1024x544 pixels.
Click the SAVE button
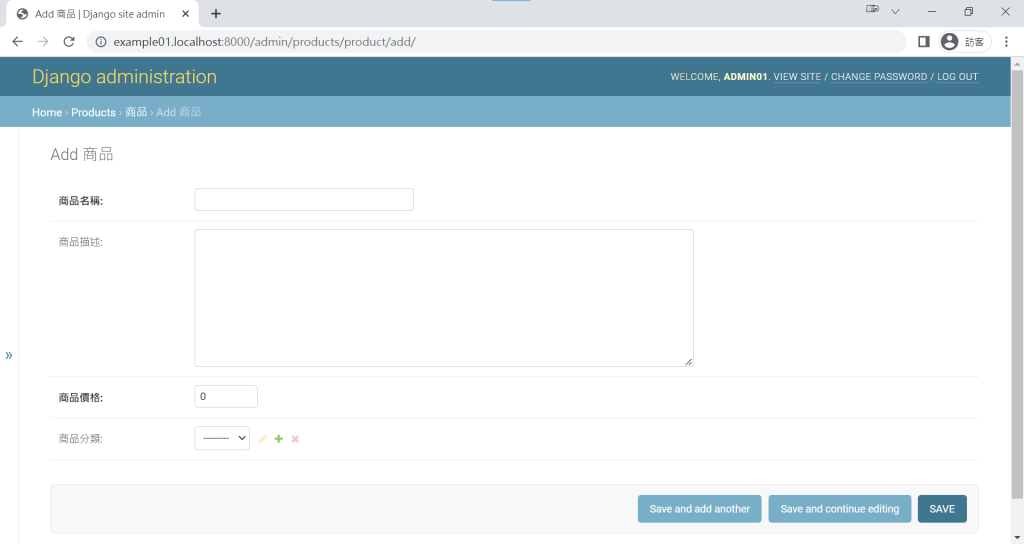[x=942, y=509]
